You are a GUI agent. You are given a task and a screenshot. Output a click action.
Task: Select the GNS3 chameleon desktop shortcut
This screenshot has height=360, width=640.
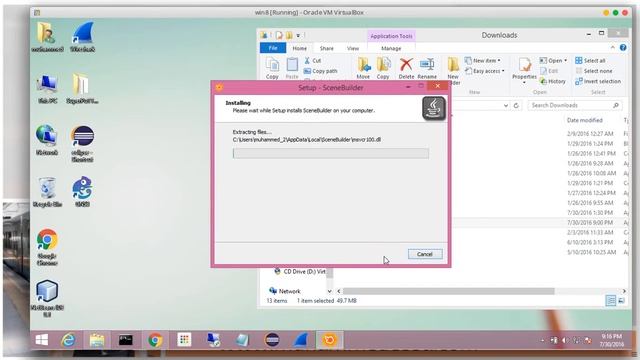tap(82, 192)
